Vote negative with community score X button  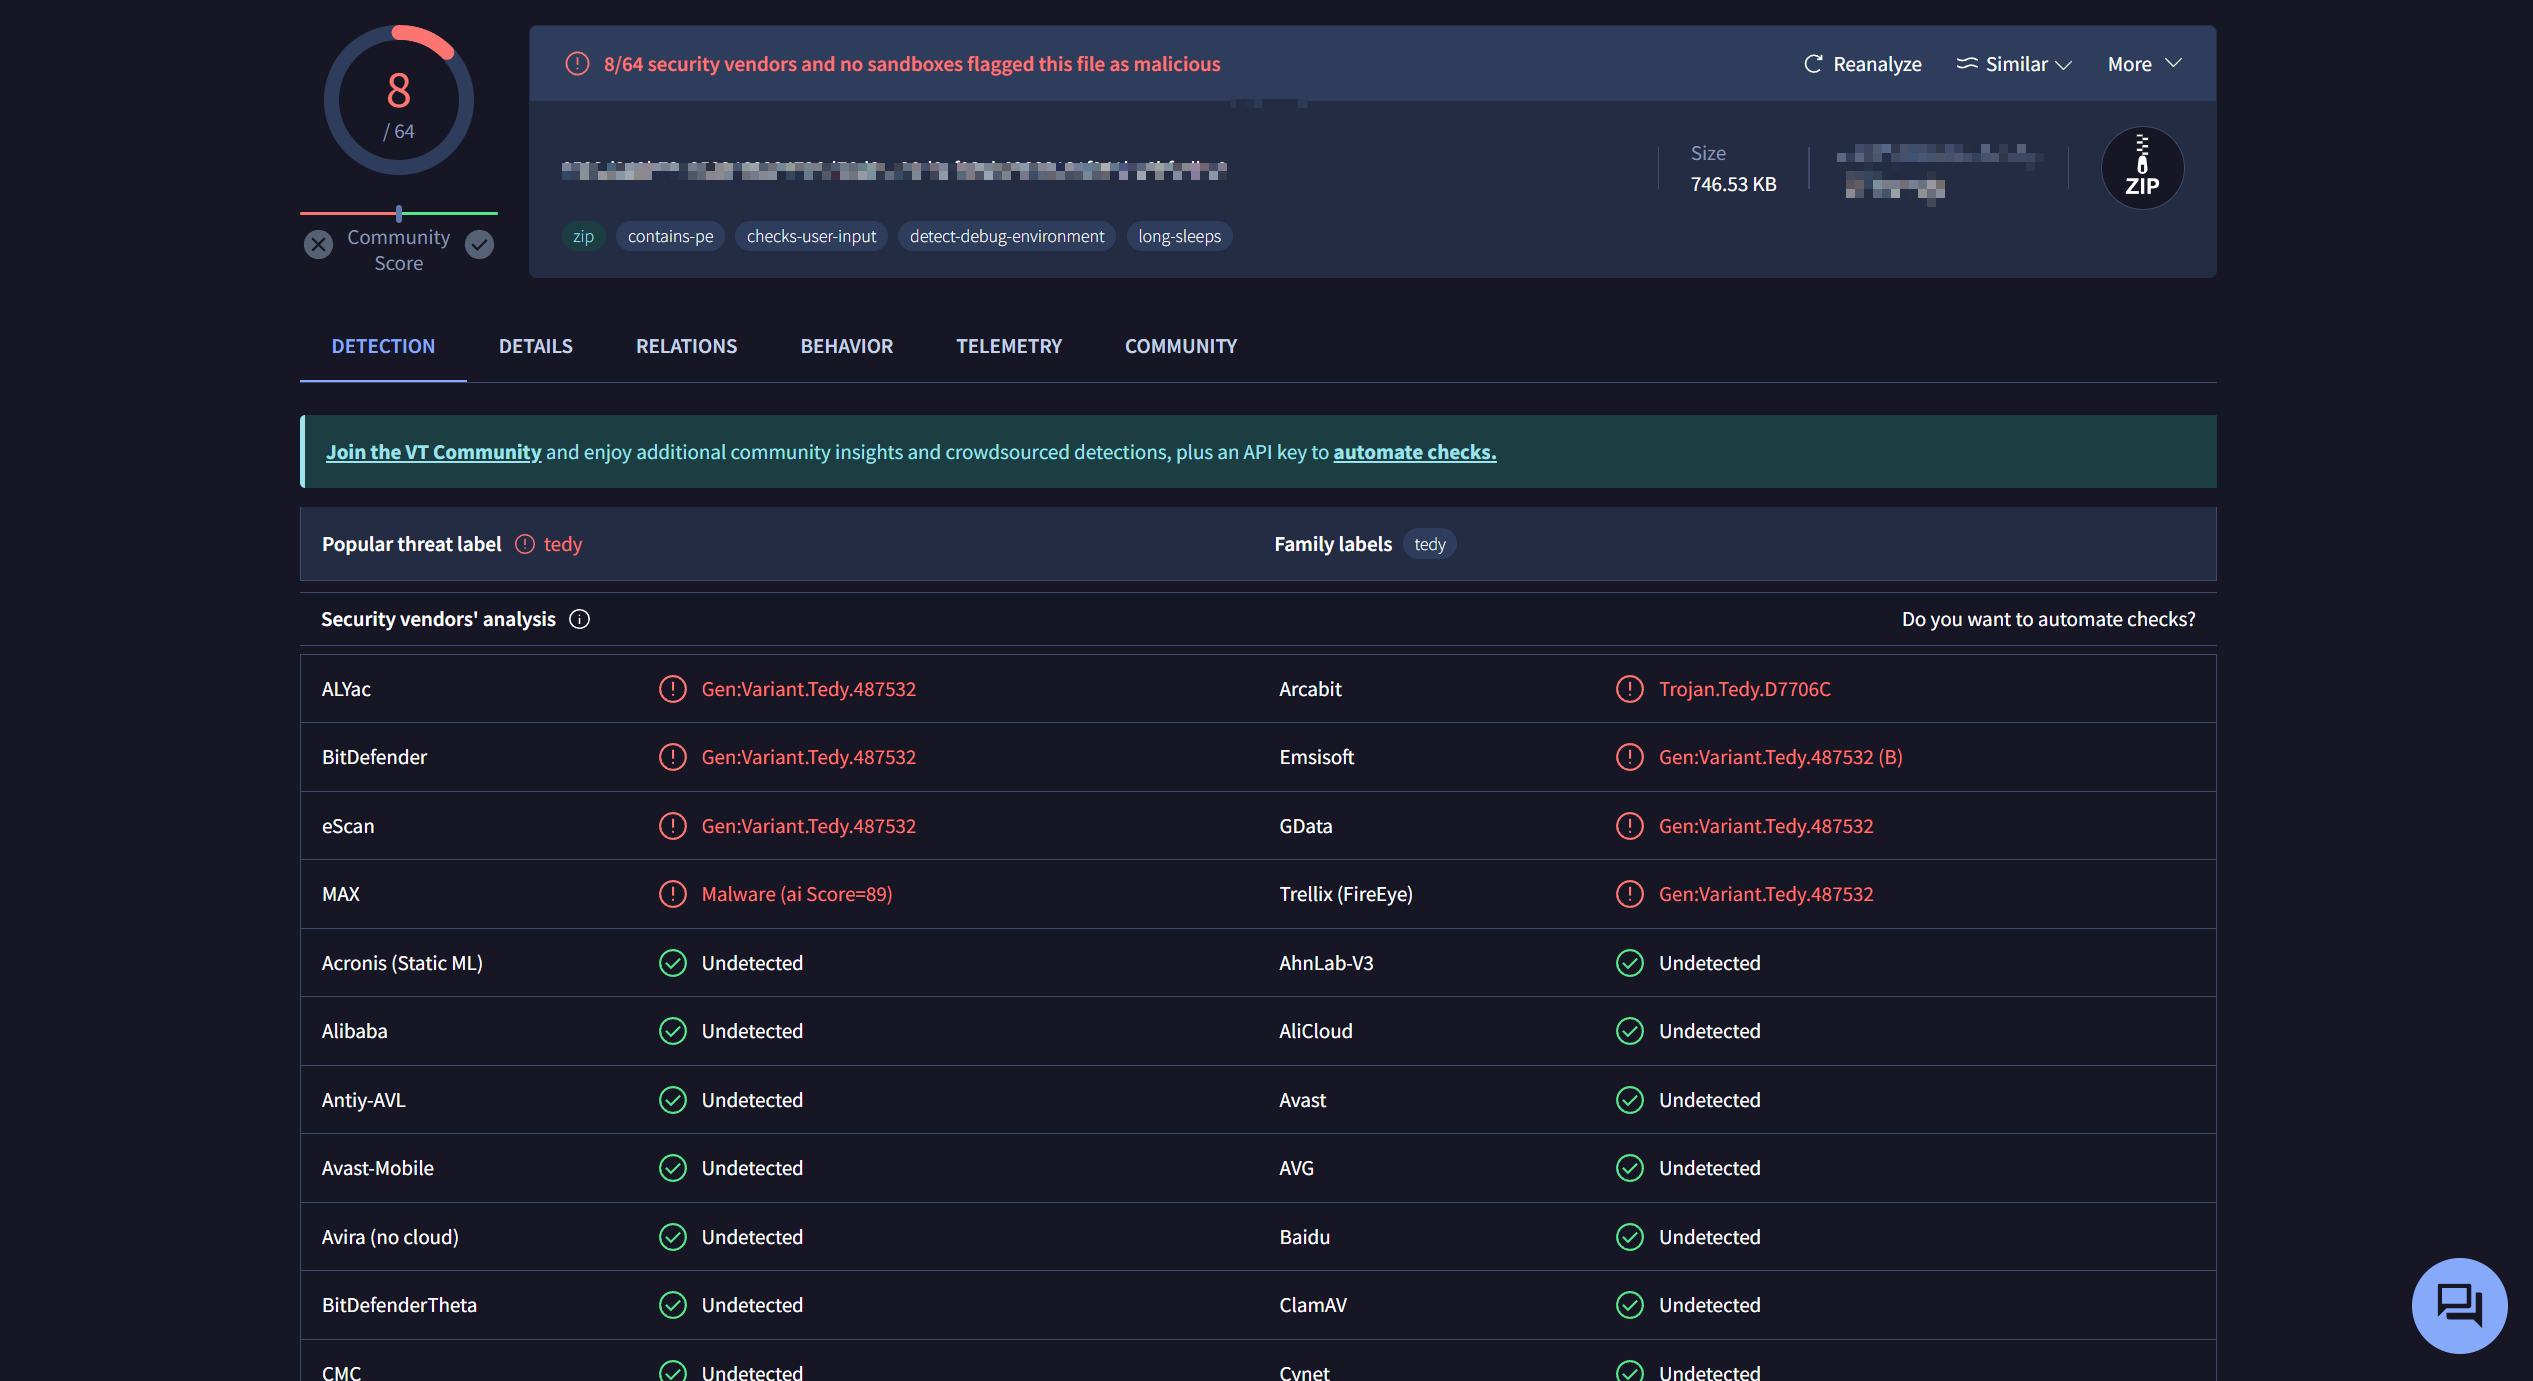[x=318, y=245]
